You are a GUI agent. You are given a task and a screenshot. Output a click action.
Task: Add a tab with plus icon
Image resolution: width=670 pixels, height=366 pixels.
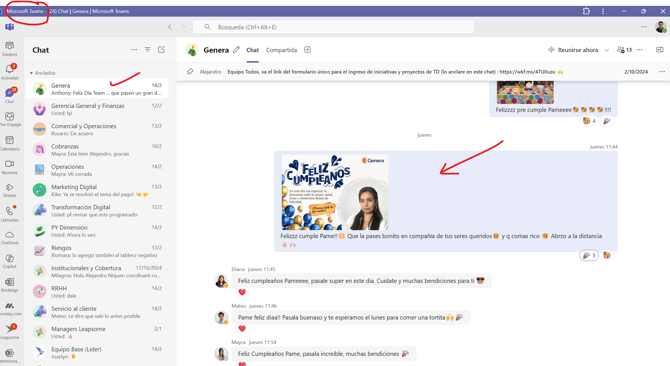coord(307,50)
